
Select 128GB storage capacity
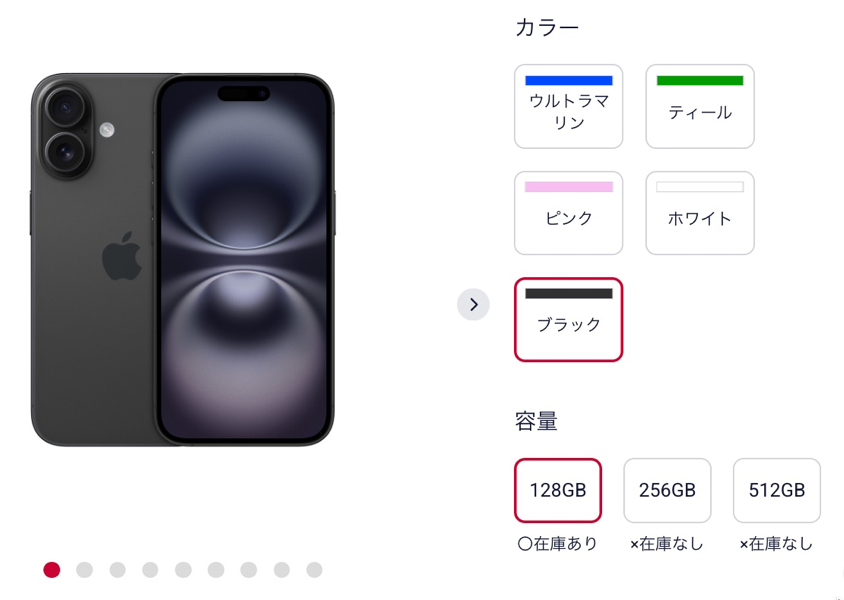(x=558, y=490)
